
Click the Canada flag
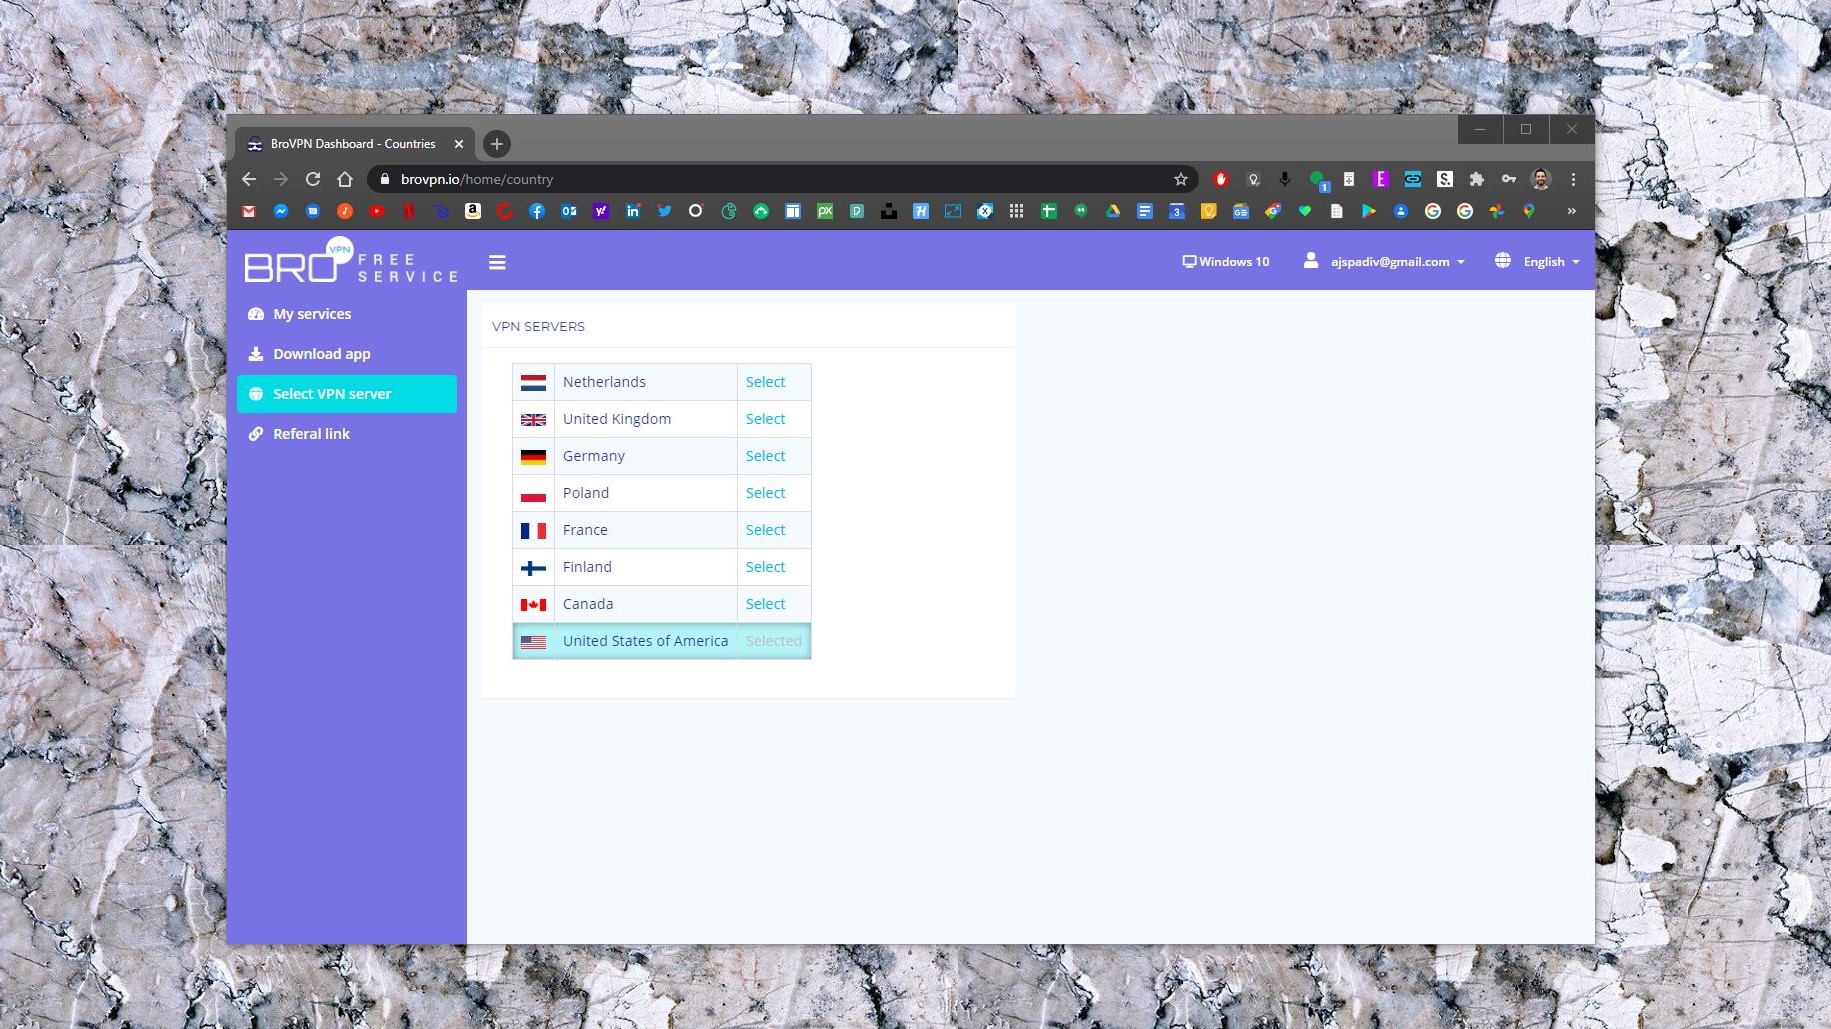(x=533, y=605)
